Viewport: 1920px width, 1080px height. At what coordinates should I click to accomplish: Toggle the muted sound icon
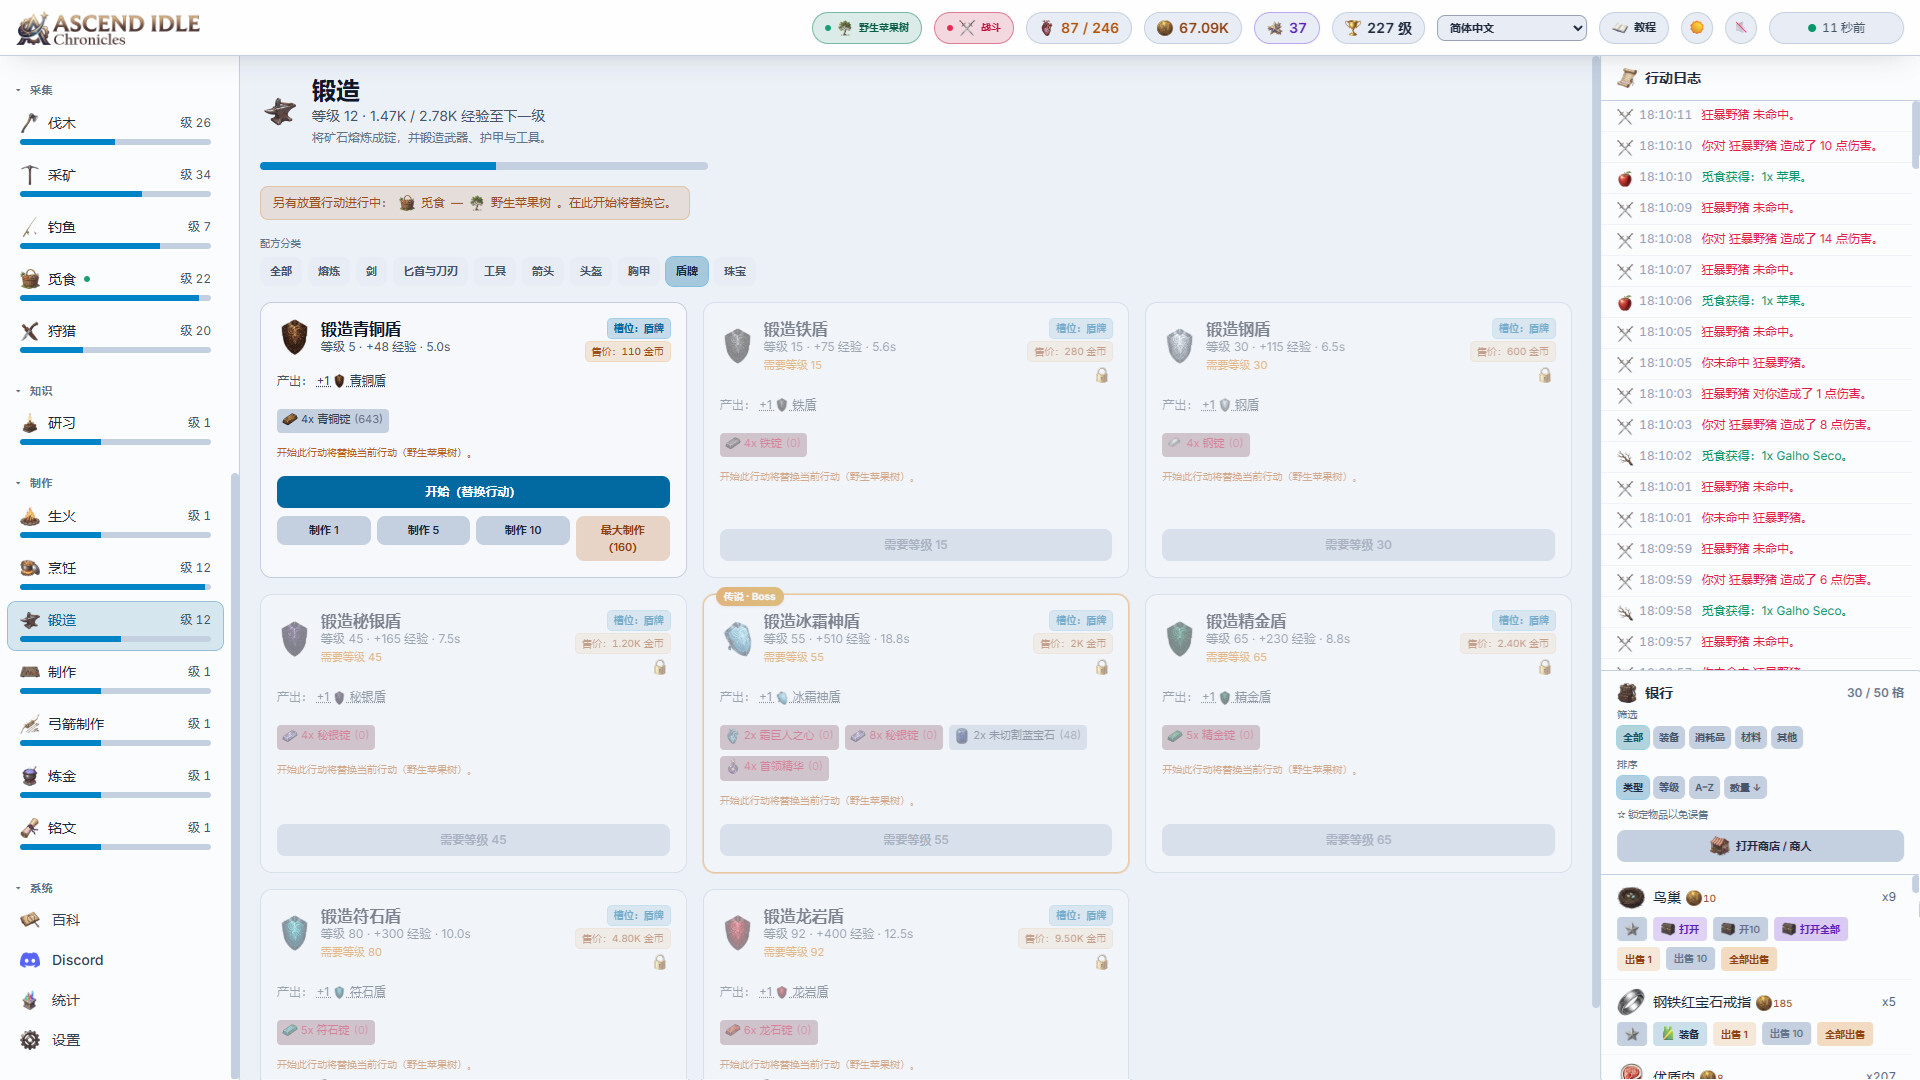[x=1741, y=28]
